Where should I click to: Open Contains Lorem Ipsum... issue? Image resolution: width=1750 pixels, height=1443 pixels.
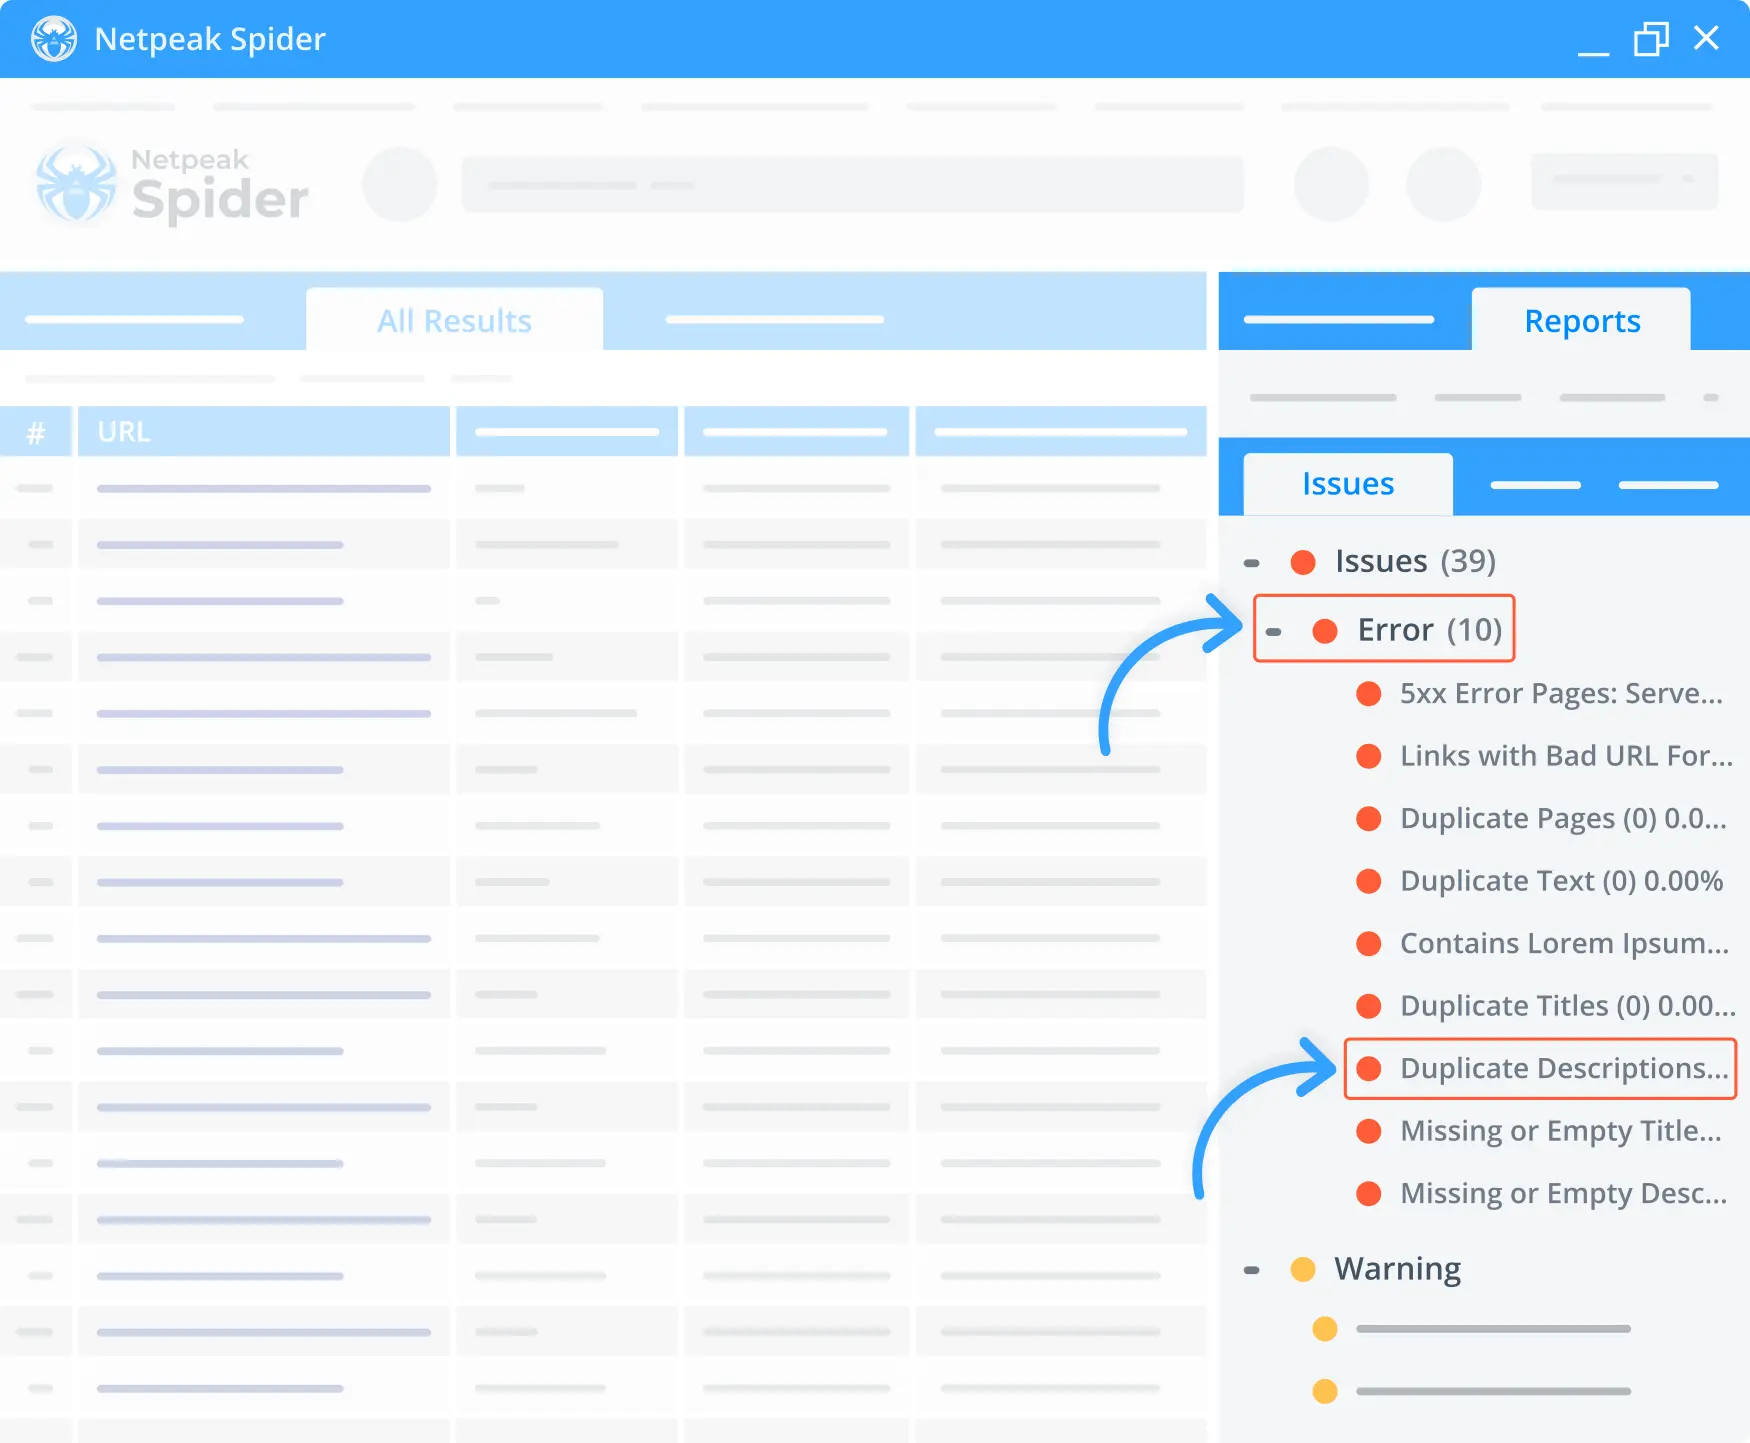1564,943
